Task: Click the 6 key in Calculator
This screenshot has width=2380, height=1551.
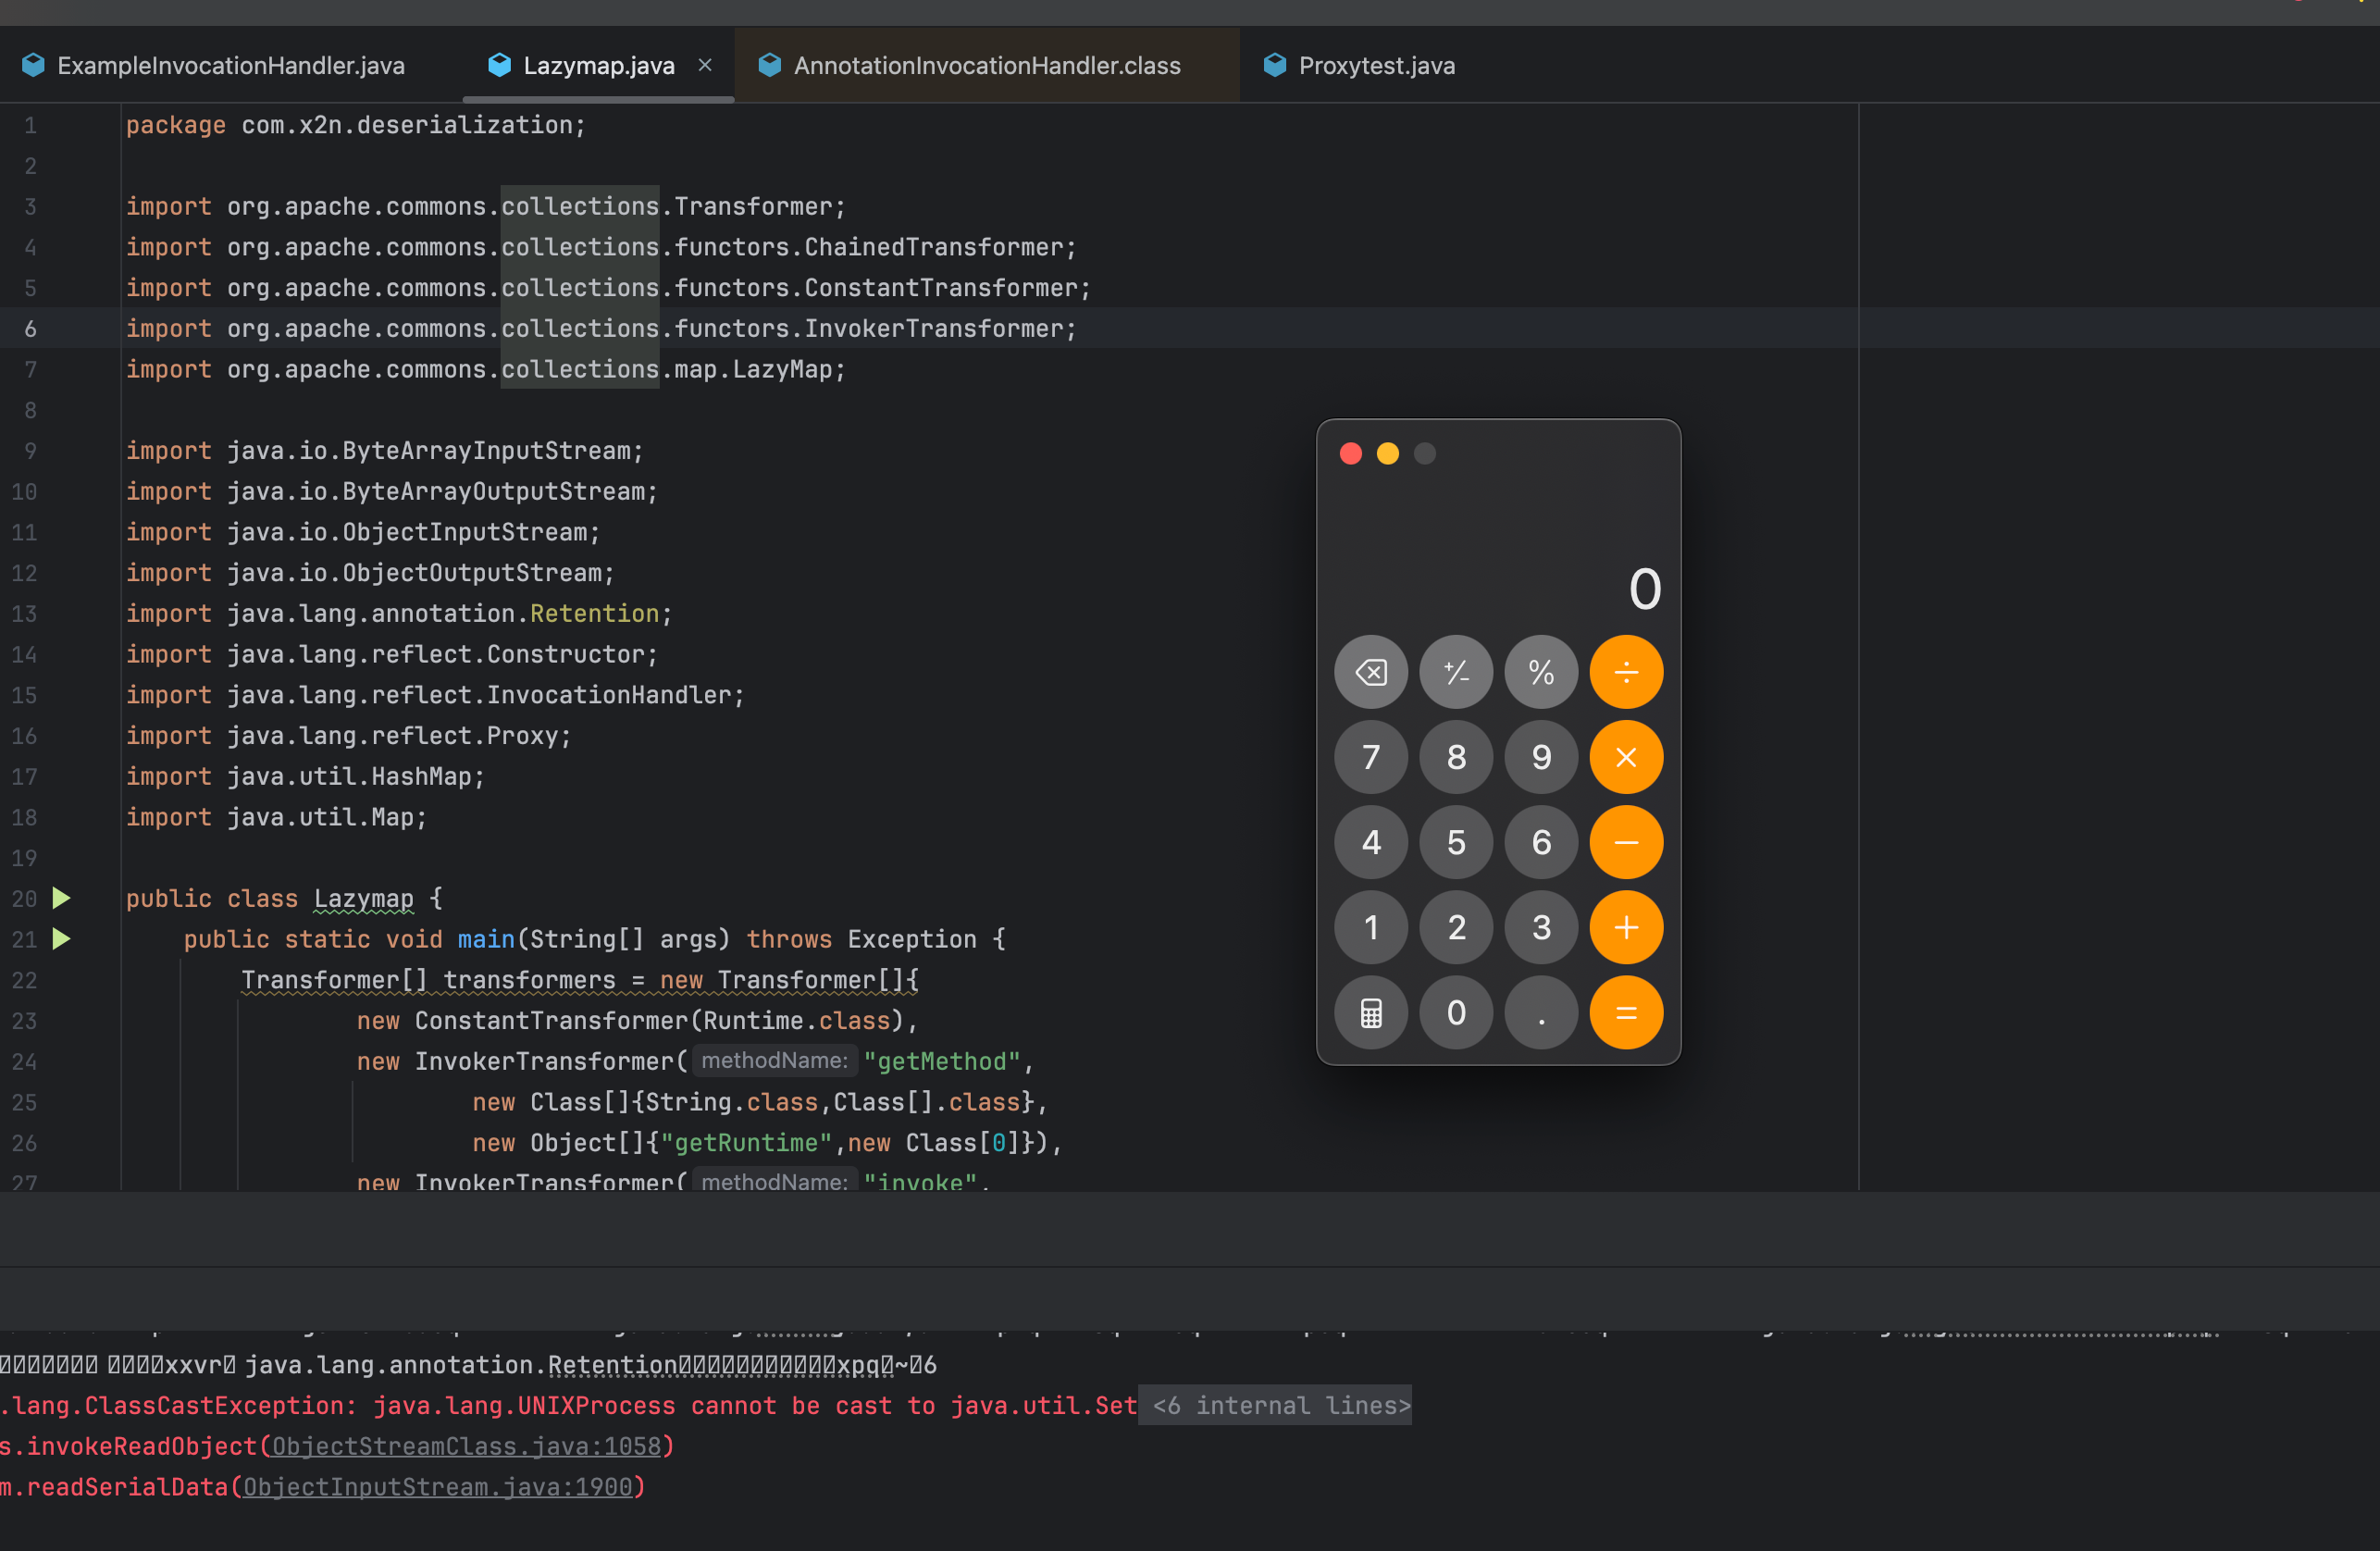Action: [1541, 842]
